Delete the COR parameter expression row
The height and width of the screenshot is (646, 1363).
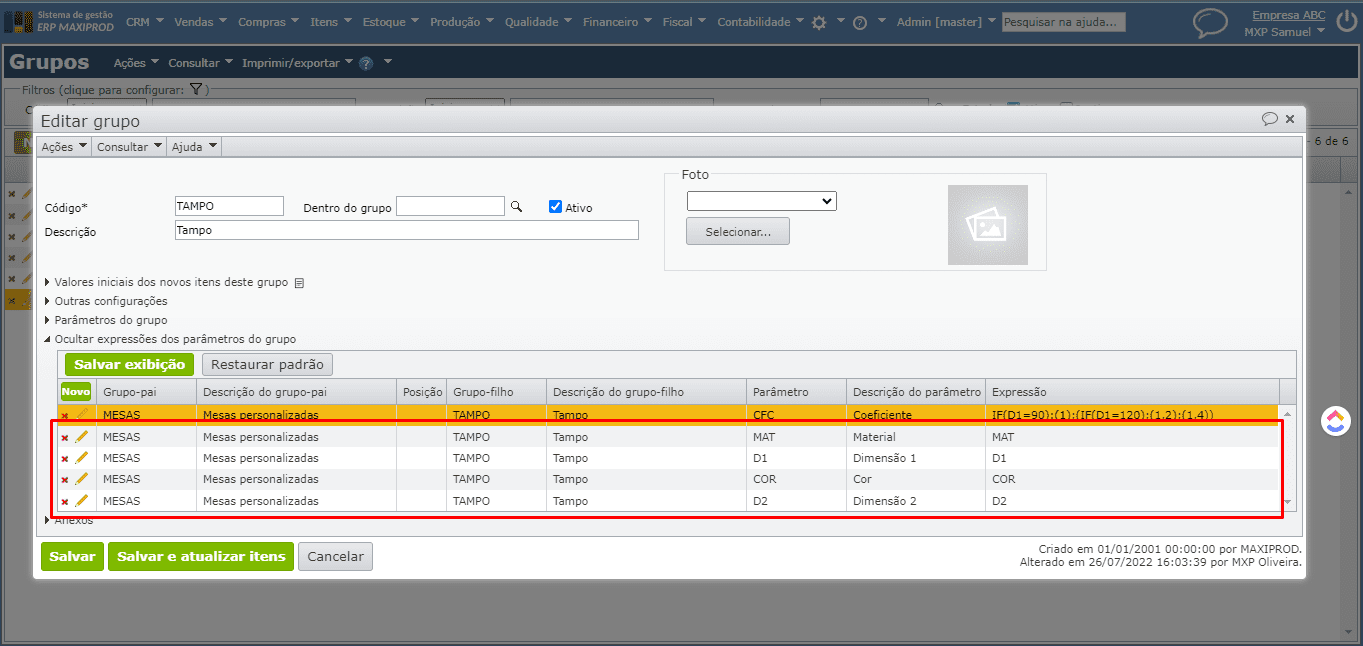pos(65,480)
